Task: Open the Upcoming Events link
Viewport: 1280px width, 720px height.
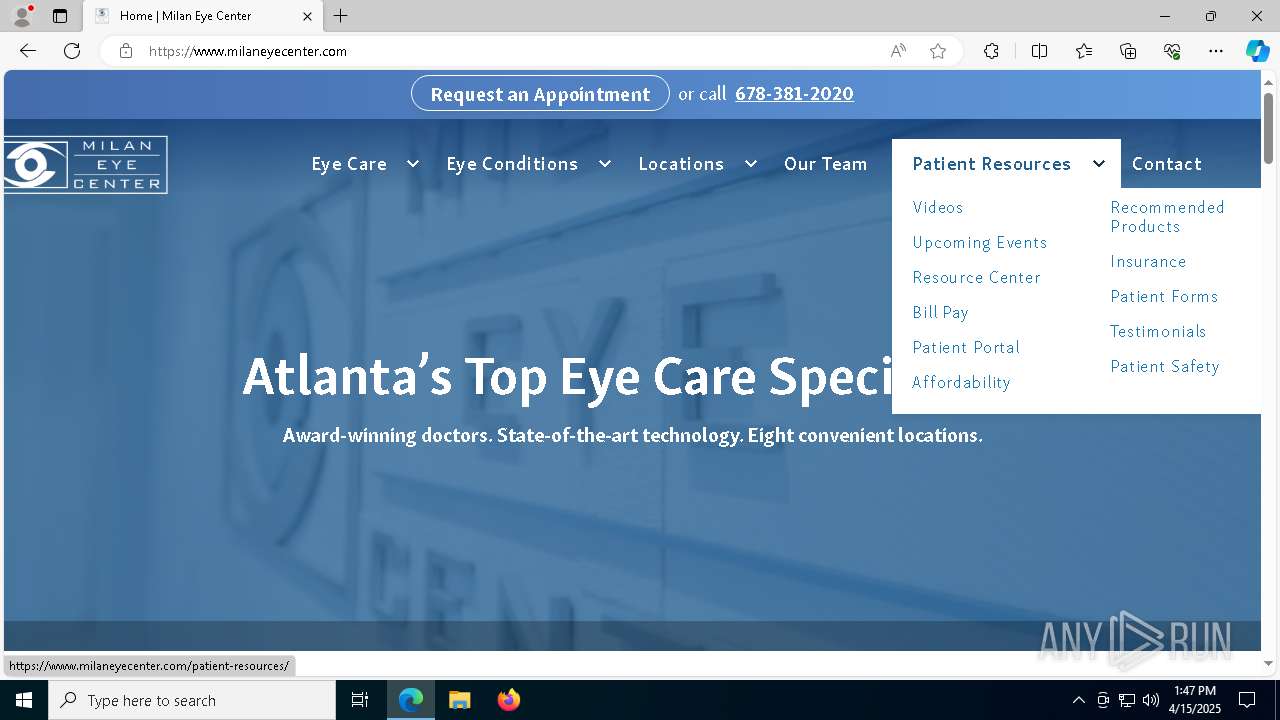Action: pos(980,242)
